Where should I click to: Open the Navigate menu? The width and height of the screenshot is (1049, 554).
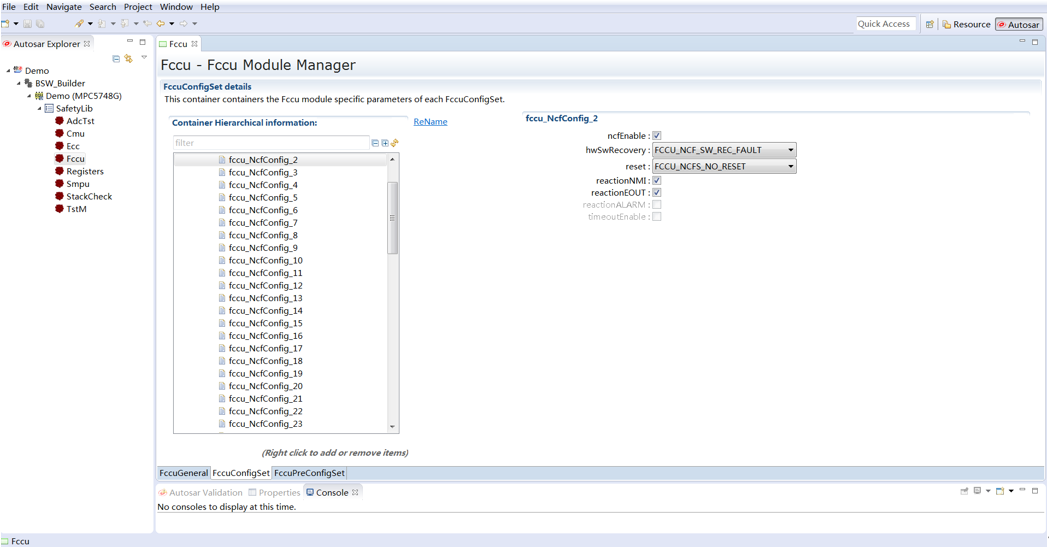tap(64, 7)
